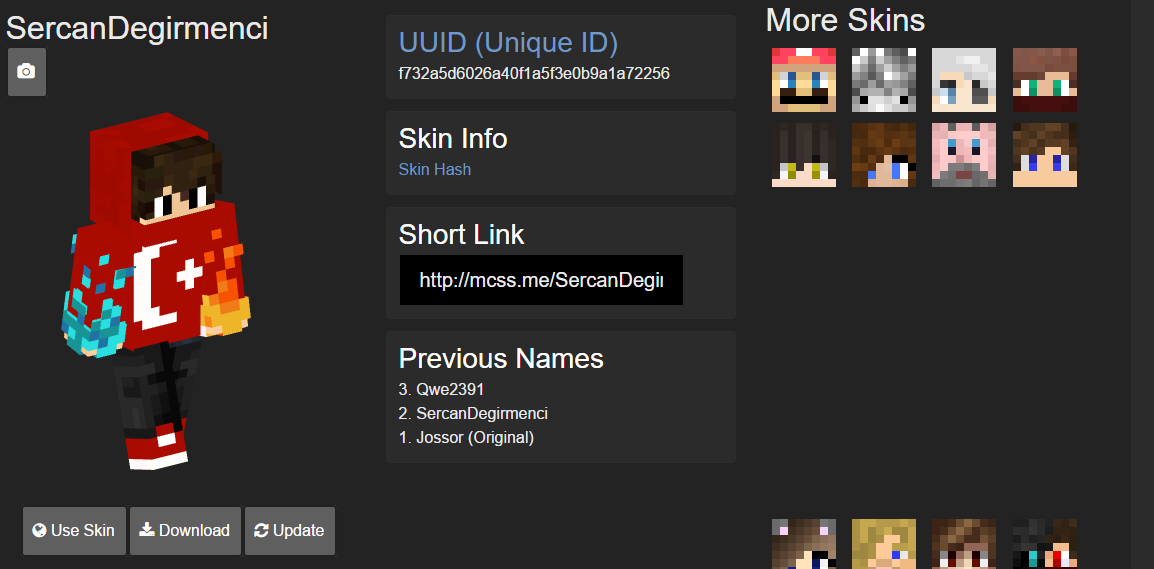Open the red-cap mustache skin head
Viewport: 1154px width, 569px height.
[x=804, y=79]
